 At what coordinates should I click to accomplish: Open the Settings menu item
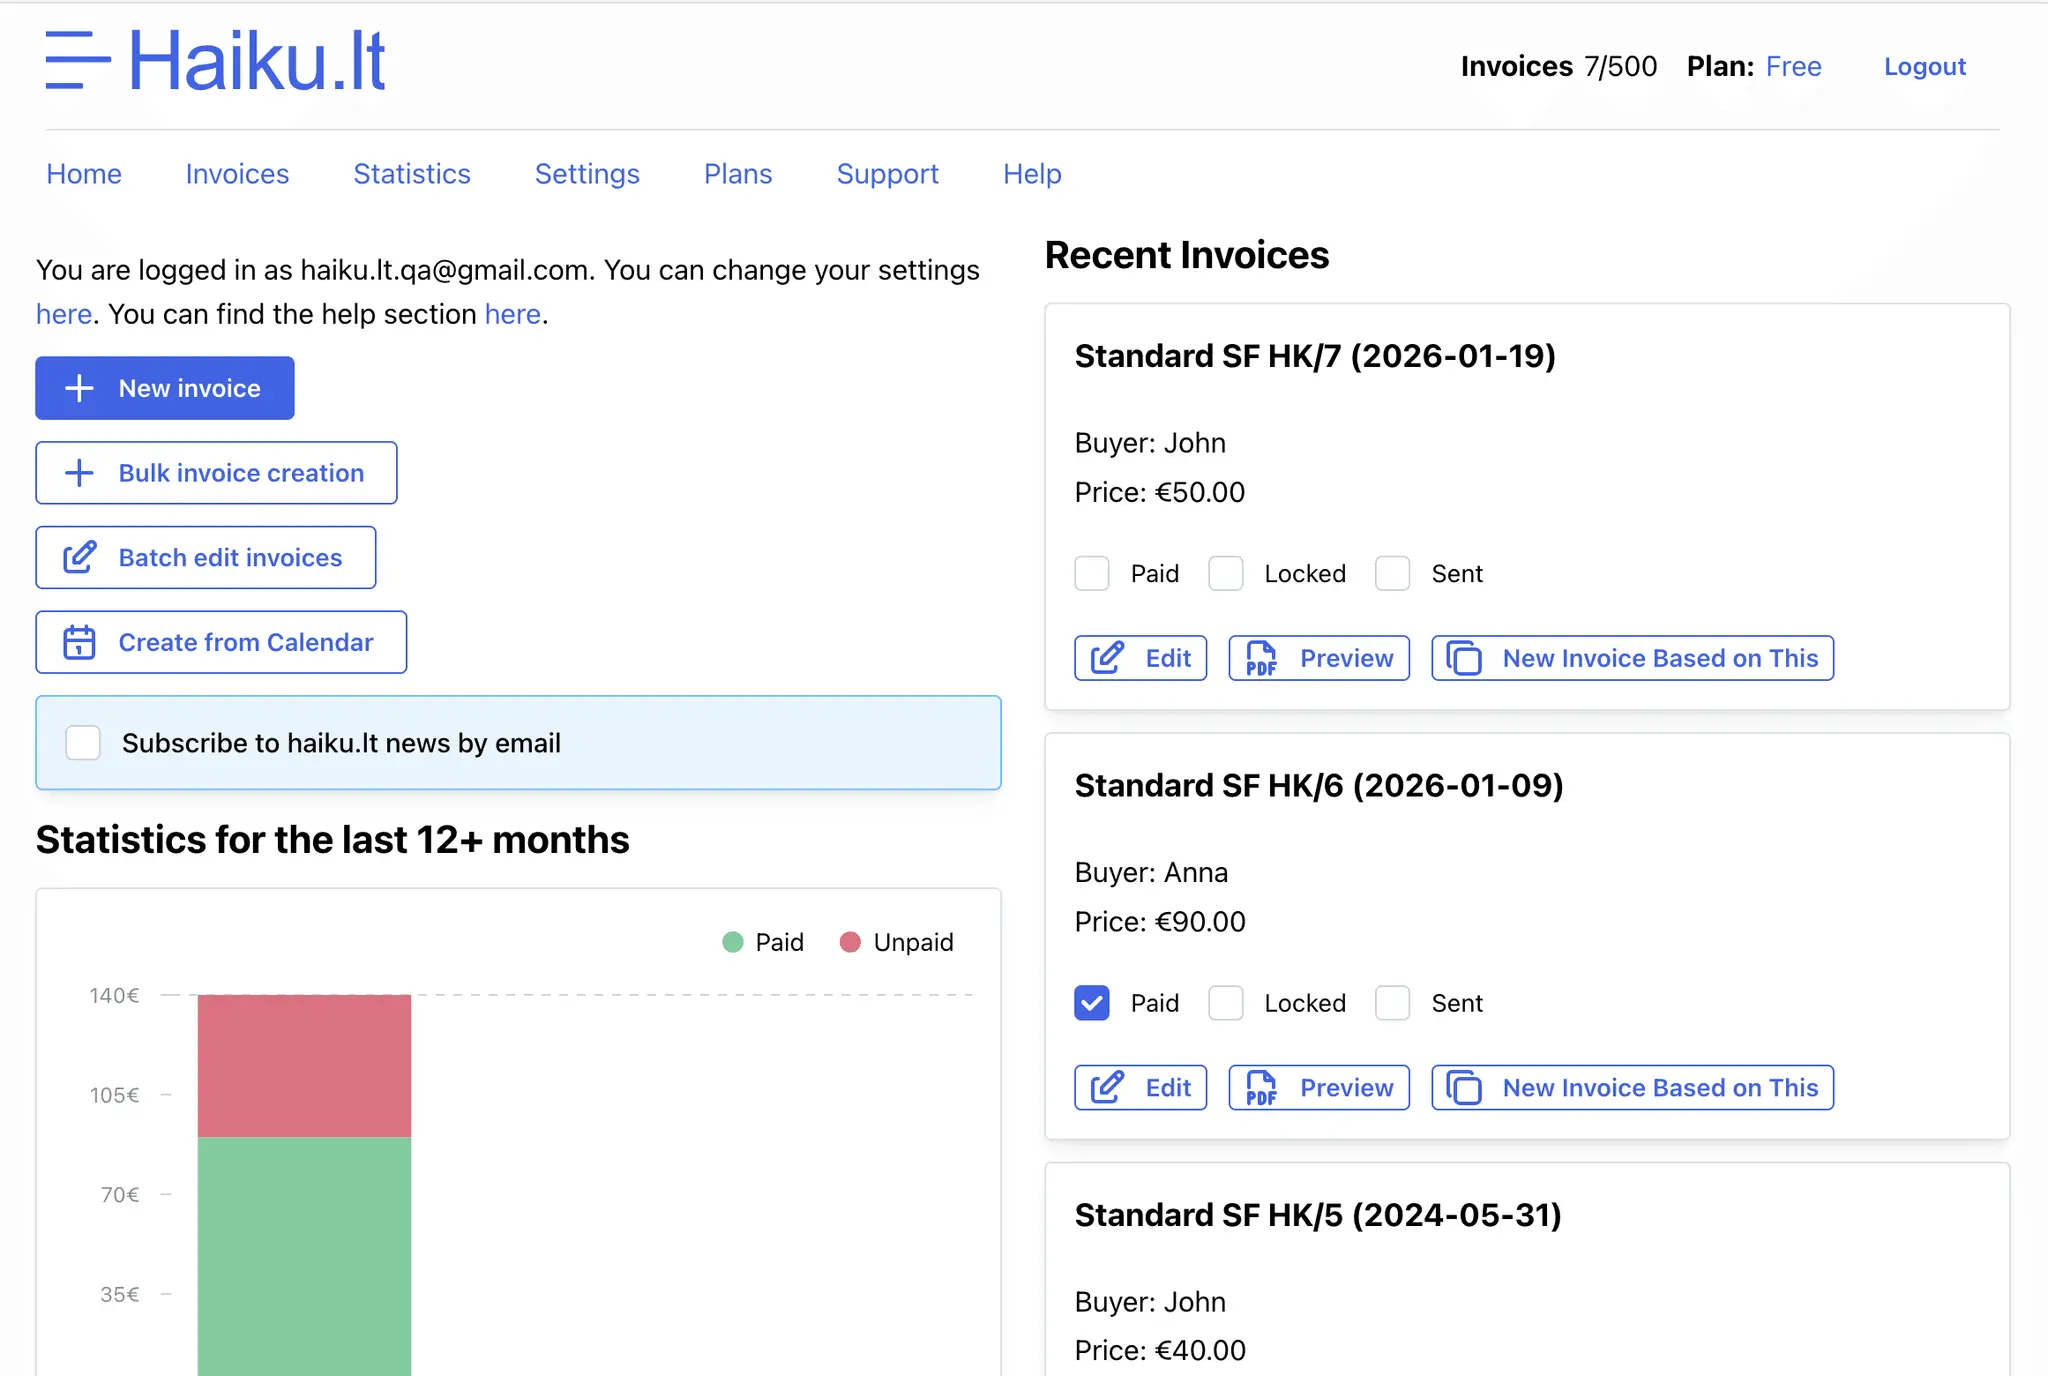click(x=587, y=174)
